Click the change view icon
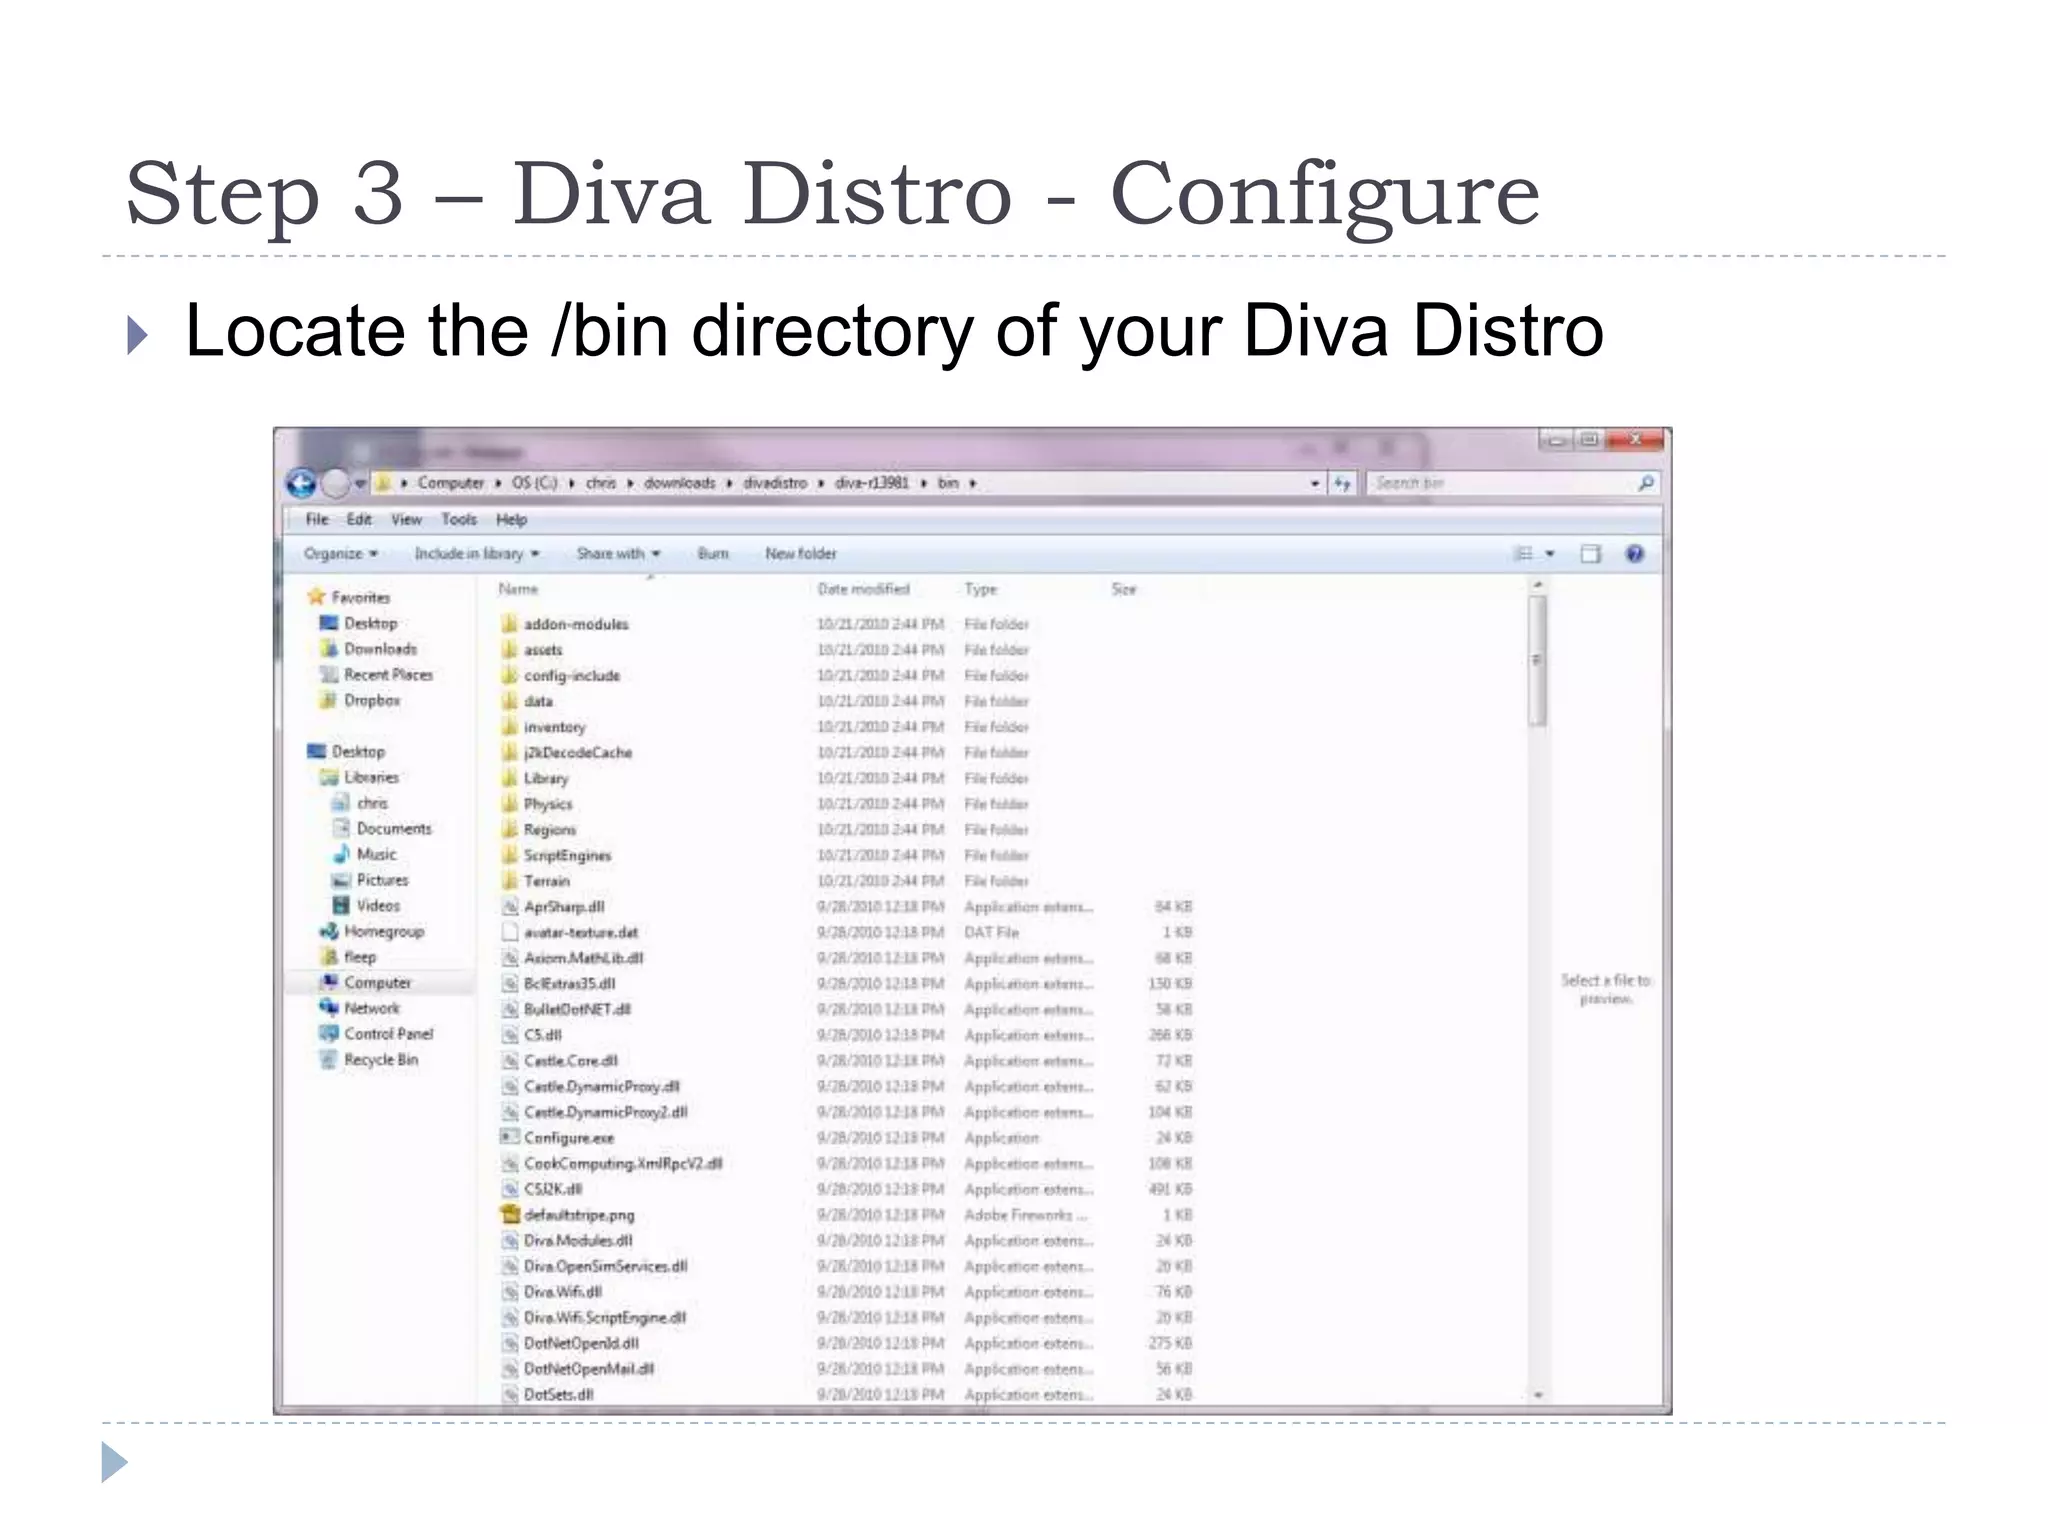The image size is (2048, 1536). tap(1523, 553)
